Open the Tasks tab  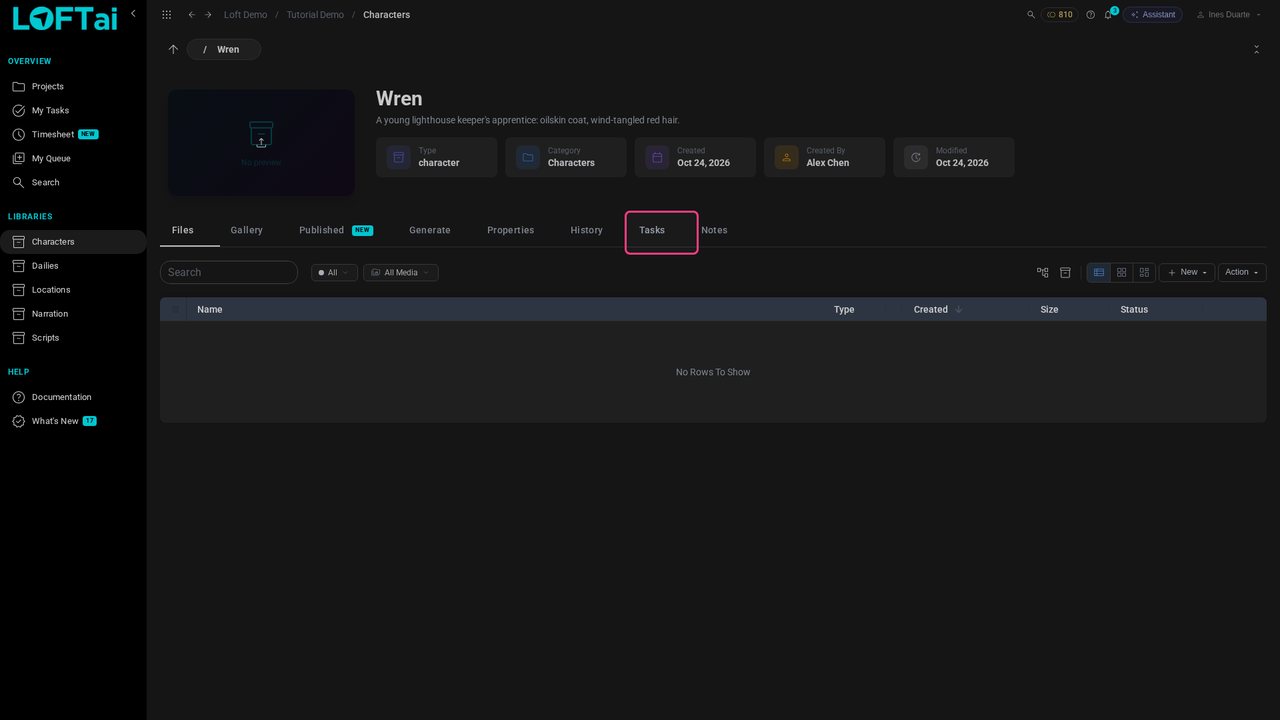(x=652, y=230)
